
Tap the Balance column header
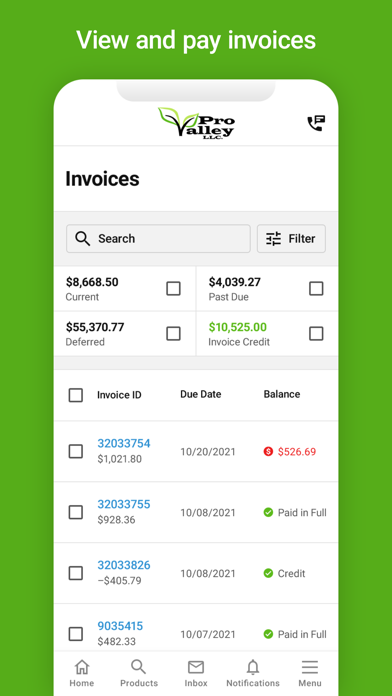pos(282,394)
